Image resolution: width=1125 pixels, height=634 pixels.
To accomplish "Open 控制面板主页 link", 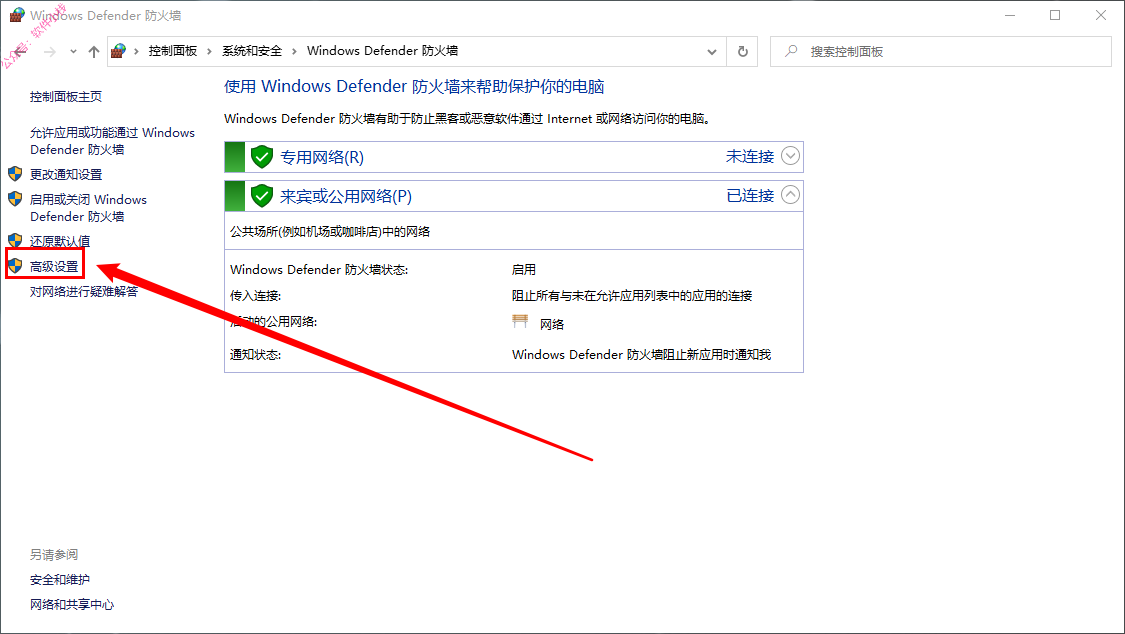I will (x=66, y=97).
